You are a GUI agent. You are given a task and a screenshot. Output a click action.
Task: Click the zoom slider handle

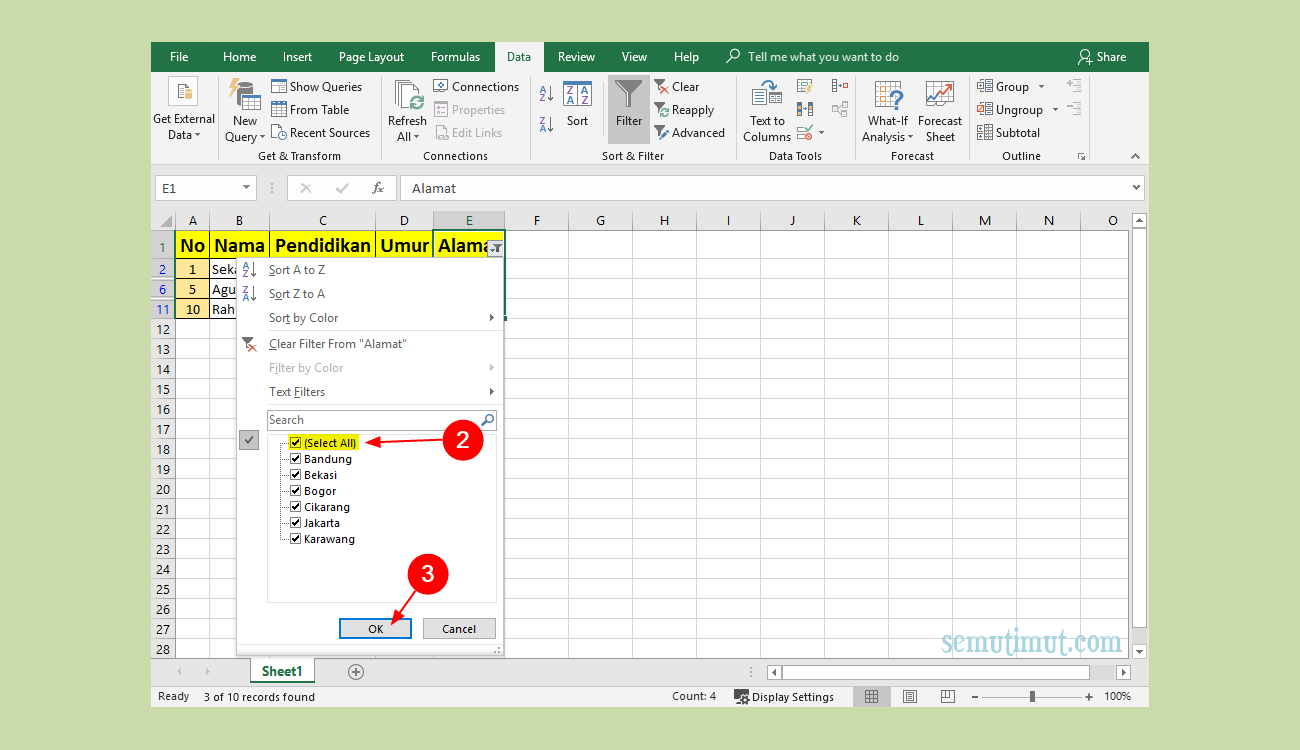(x=1032, y=697)
